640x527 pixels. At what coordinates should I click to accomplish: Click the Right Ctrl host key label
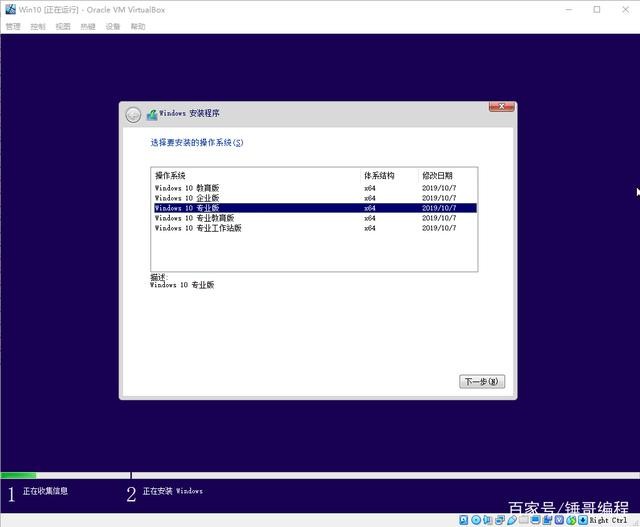tap(608, 520)
